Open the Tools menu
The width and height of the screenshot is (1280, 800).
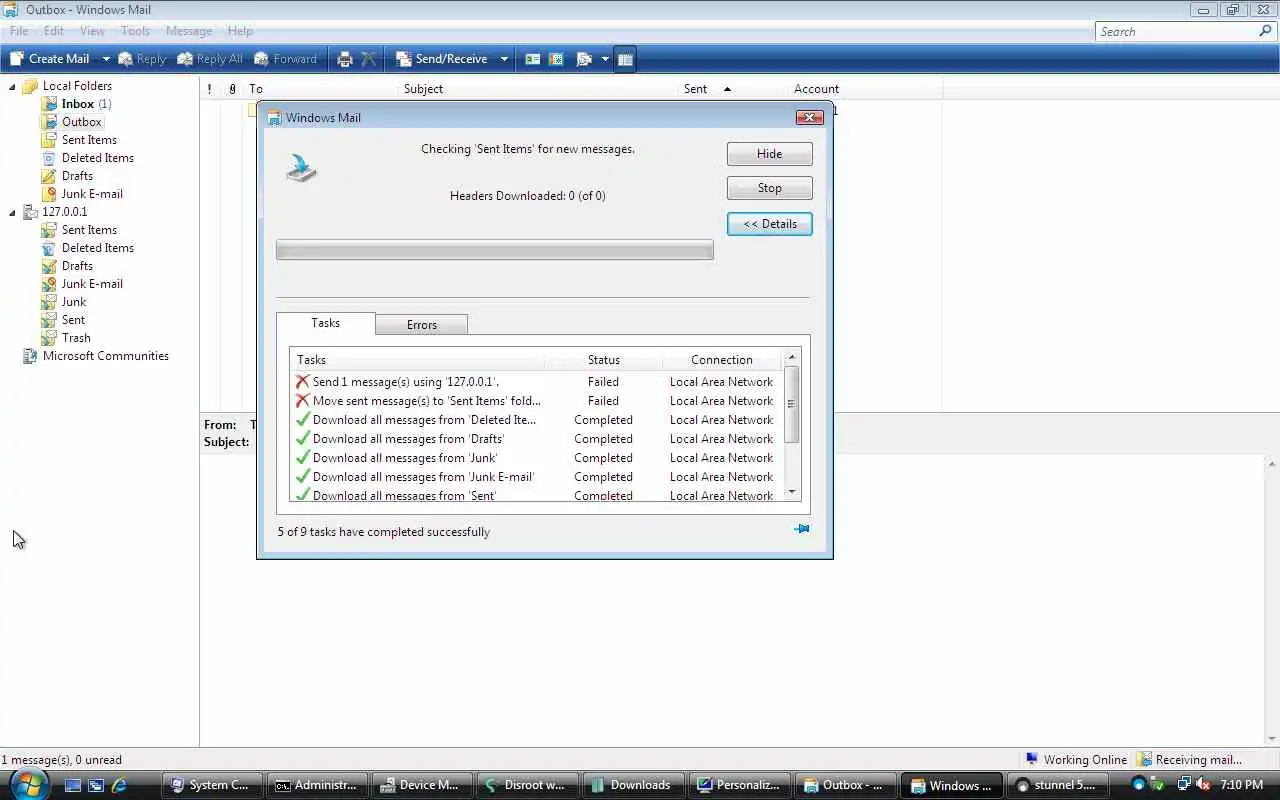(135, 31)
